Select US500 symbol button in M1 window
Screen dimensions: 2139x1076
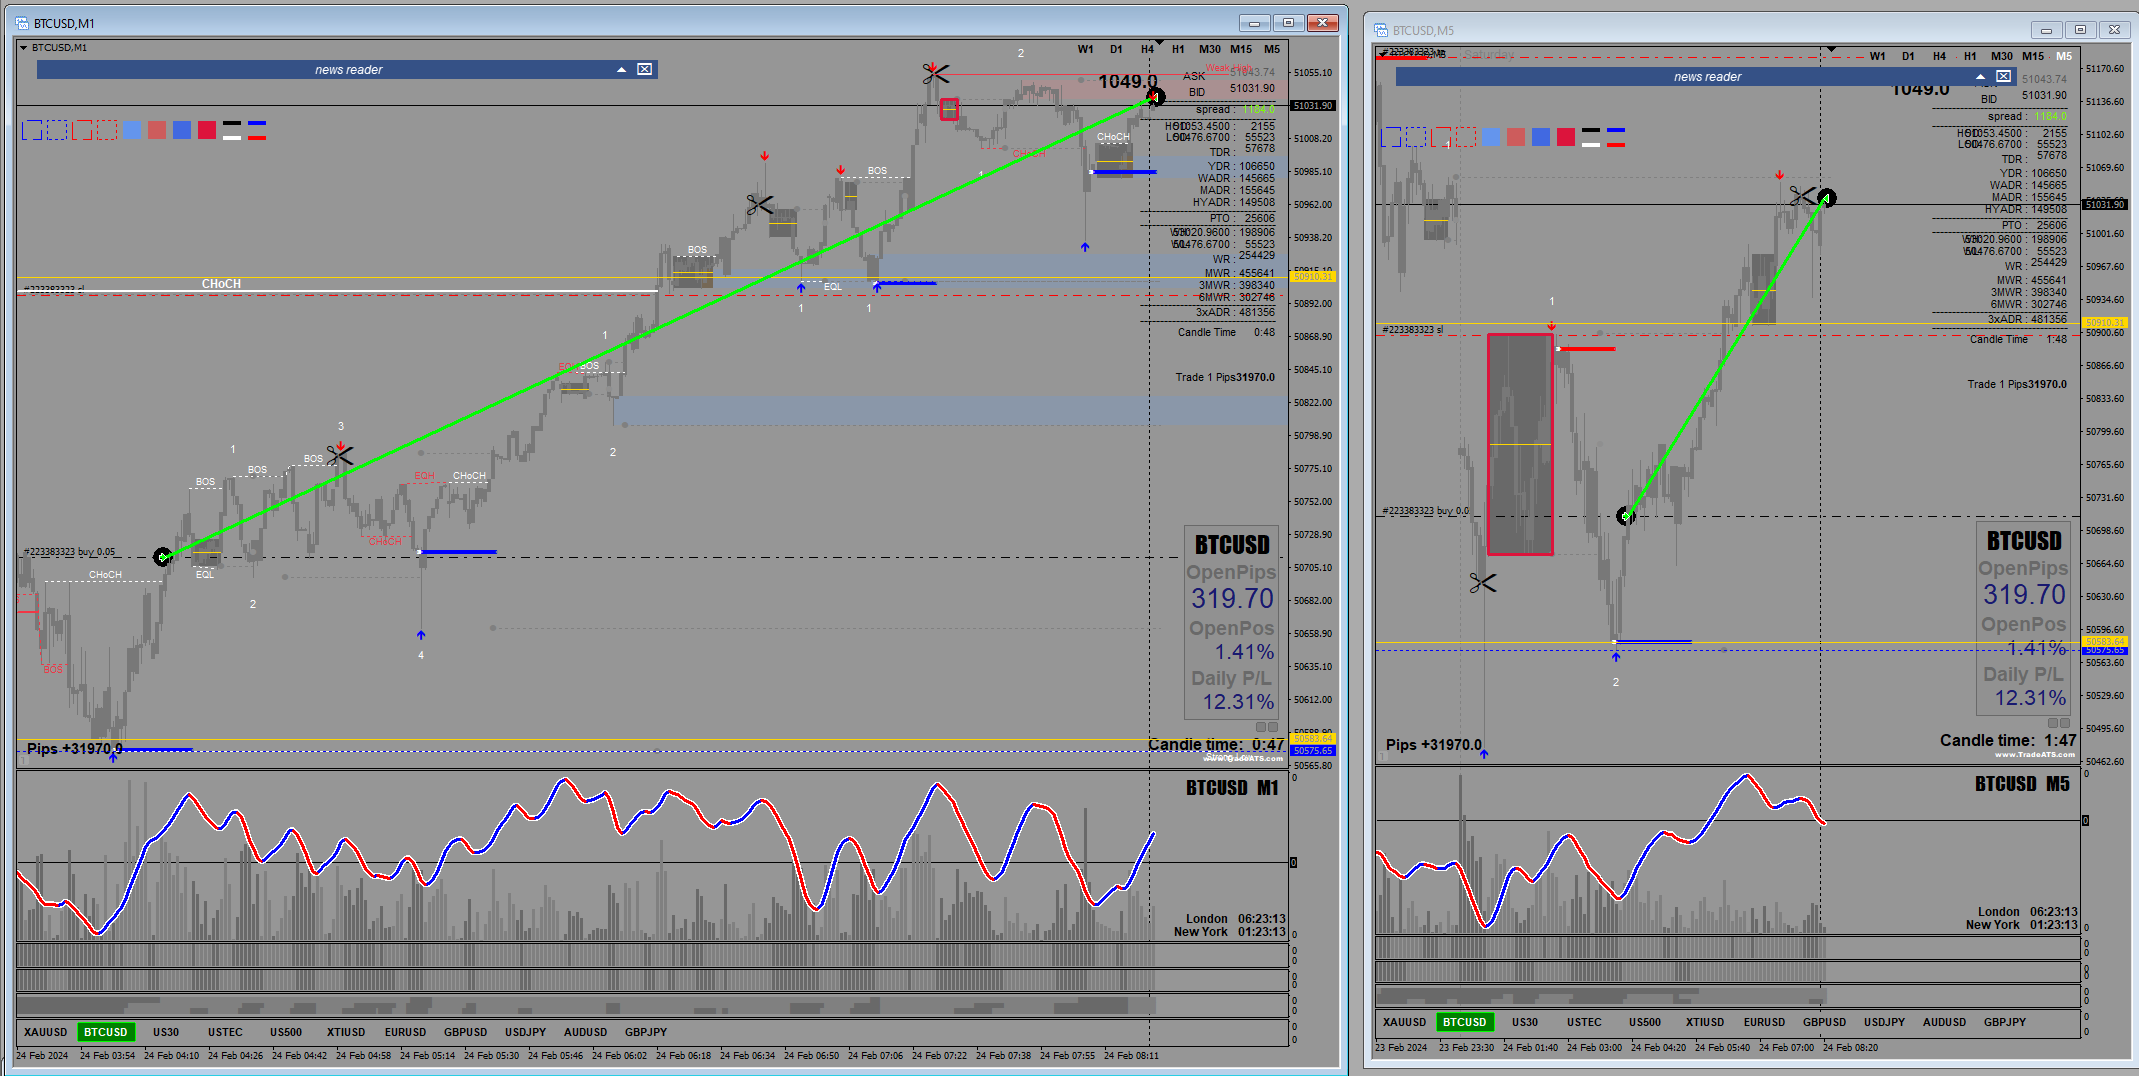[286, 1032]
